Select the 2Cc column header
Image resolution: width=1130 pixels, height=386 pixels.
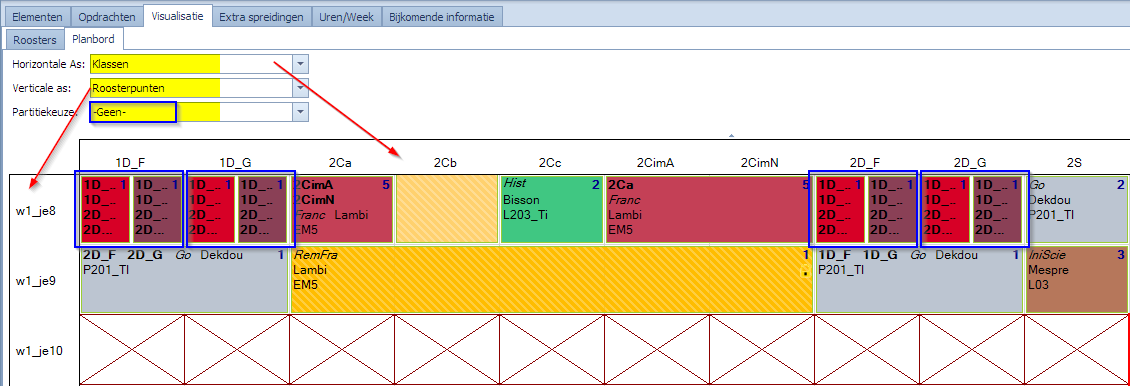click(551, 163)
